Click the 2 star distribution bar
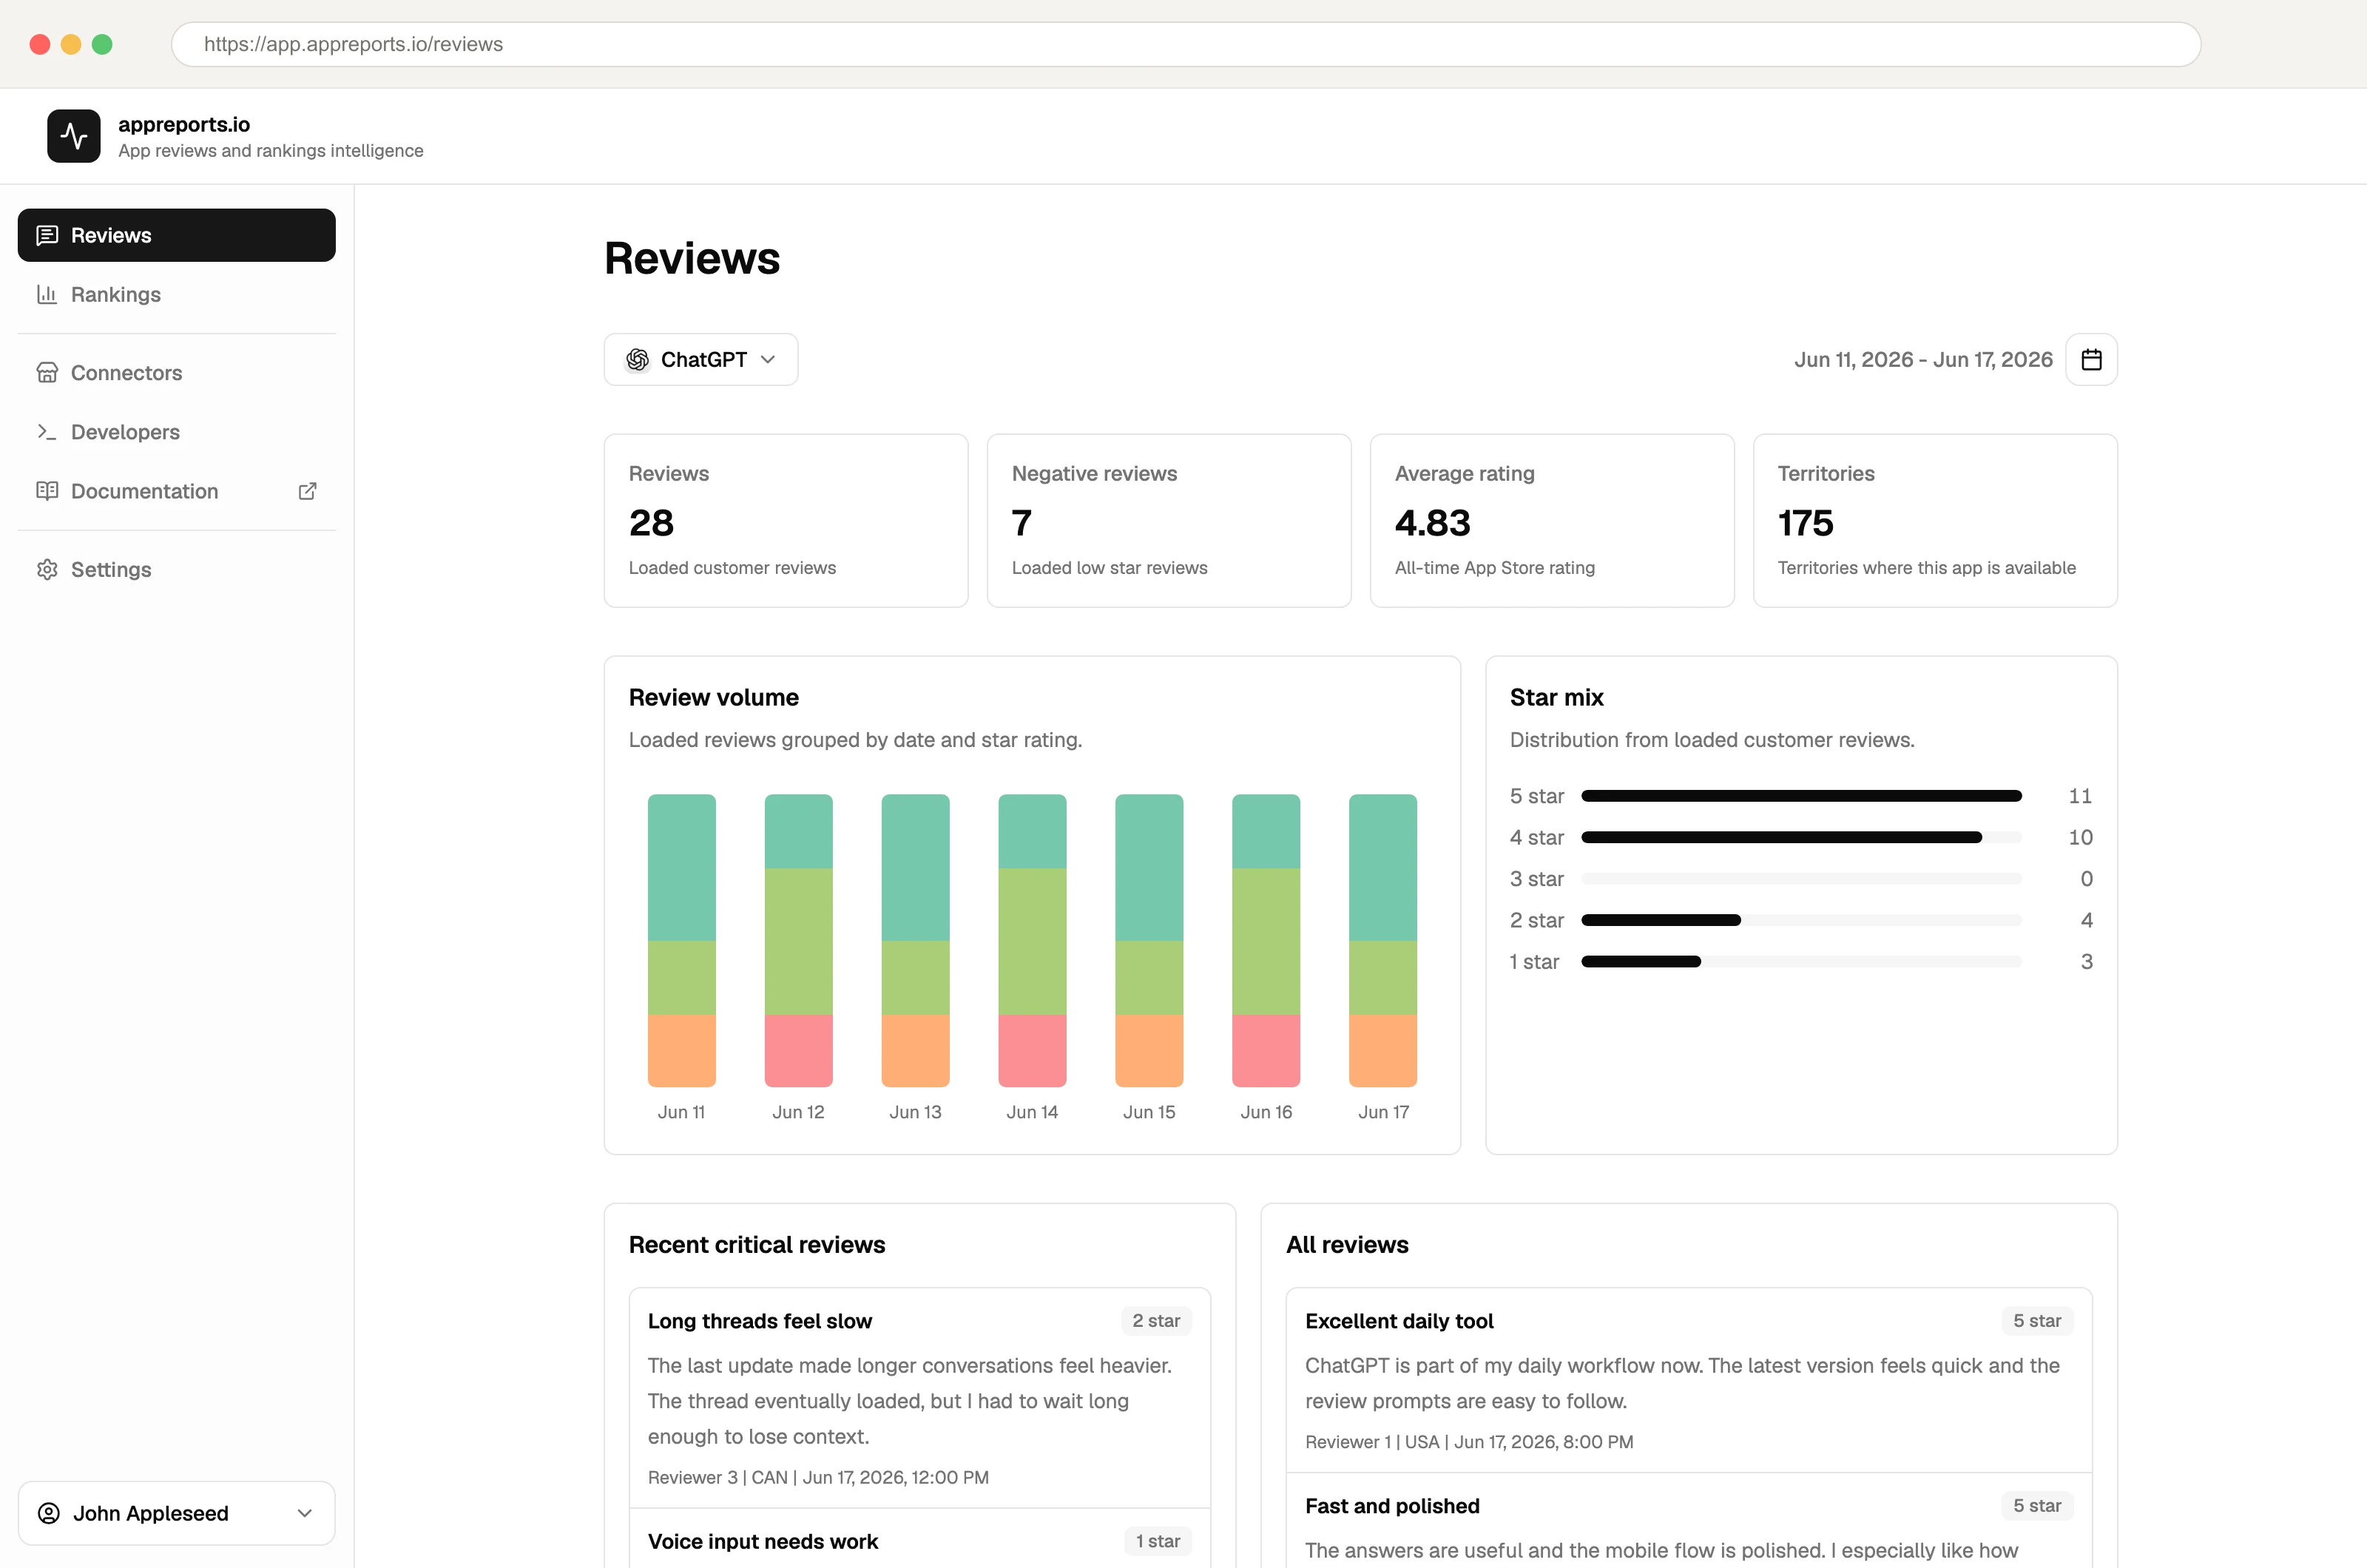2367x1568 pixels. (1801, 920)
